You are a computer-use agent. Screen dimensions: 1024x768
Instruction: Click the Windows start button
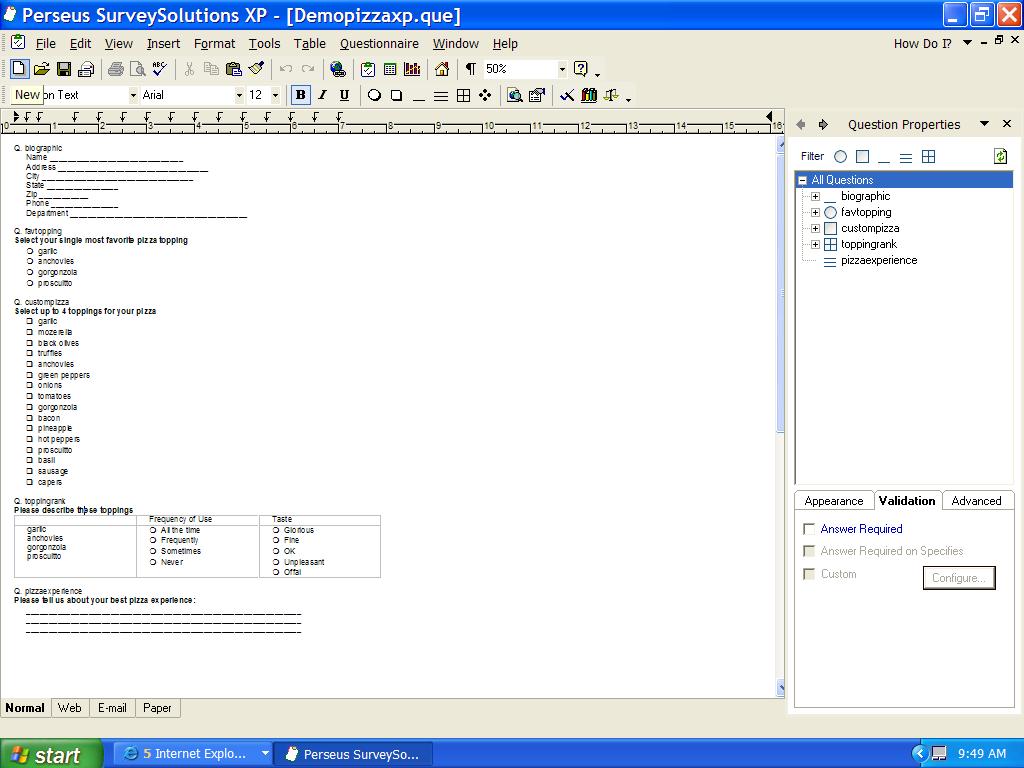click(x=51, y=754)
